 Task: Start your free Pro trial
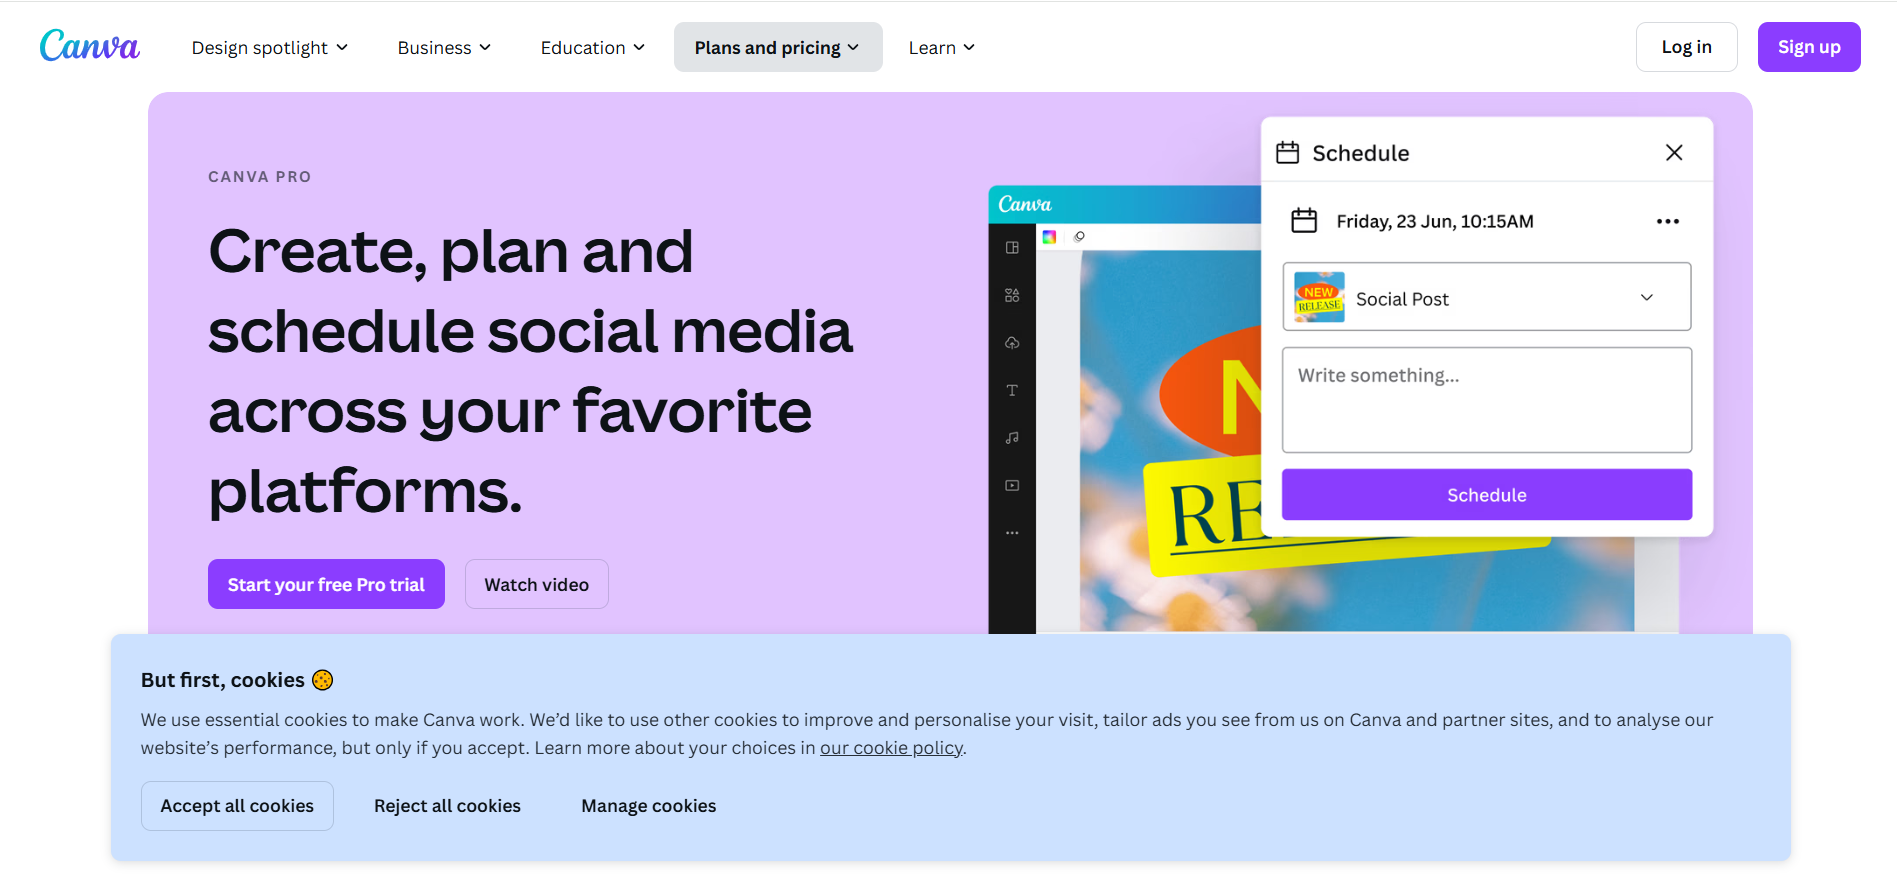pos(326,584)
